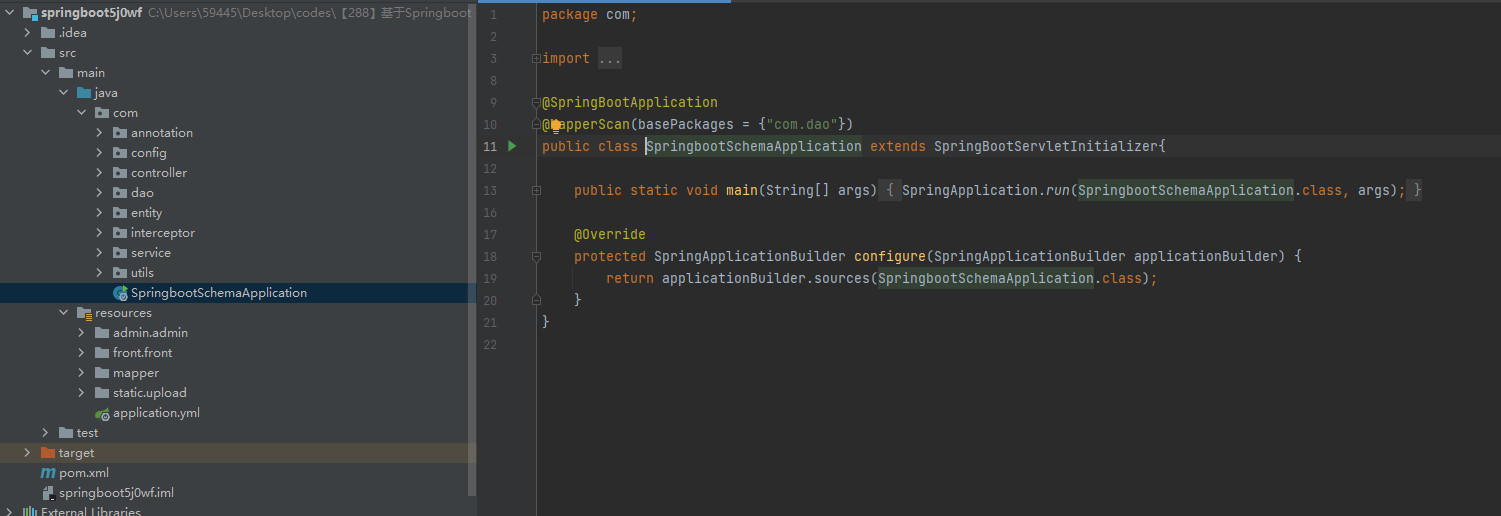Click the line number 11 in gutter
Viewport: 1501px width, 516px height.
click(x=490, y=146)
